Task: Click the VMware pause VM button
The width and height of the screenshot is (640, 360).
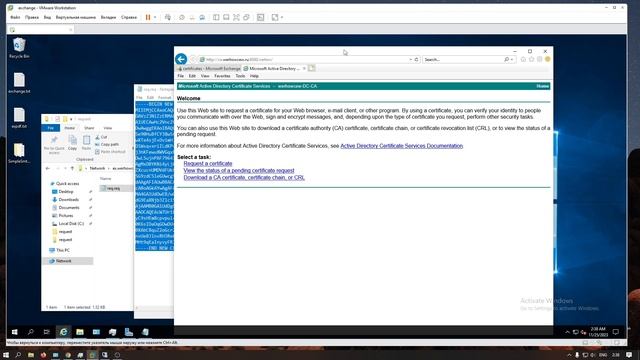Action: pyautogui.click(x=148, y=17)
